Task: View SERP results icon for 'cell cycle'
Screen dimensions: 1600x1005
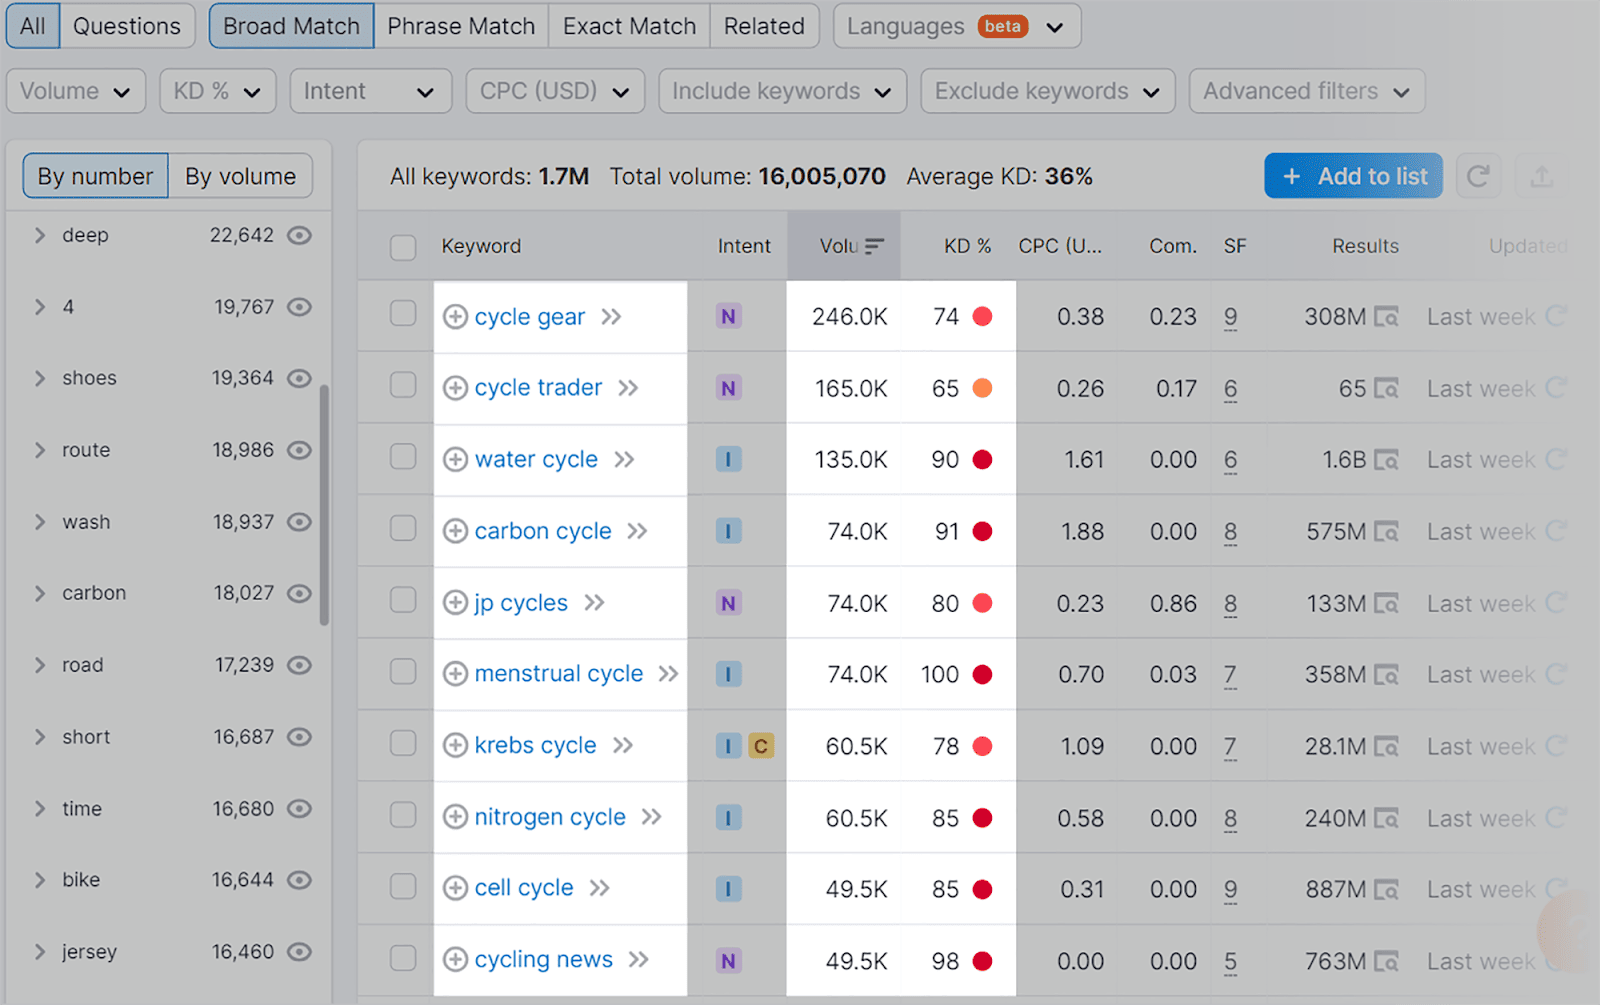Action: 1386,890
